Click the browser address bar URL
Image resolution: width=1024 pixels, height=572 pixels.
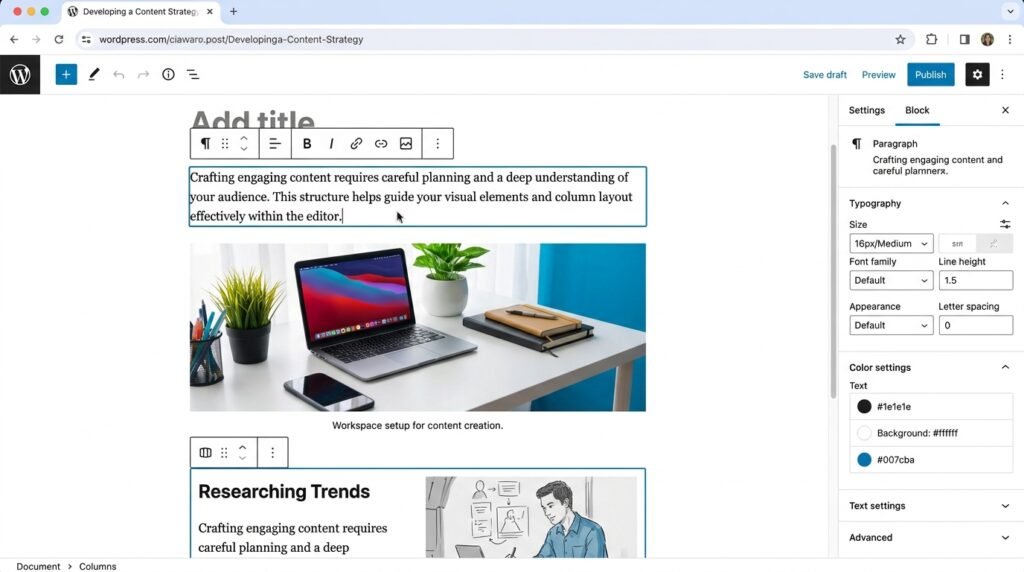coord(231,39)
